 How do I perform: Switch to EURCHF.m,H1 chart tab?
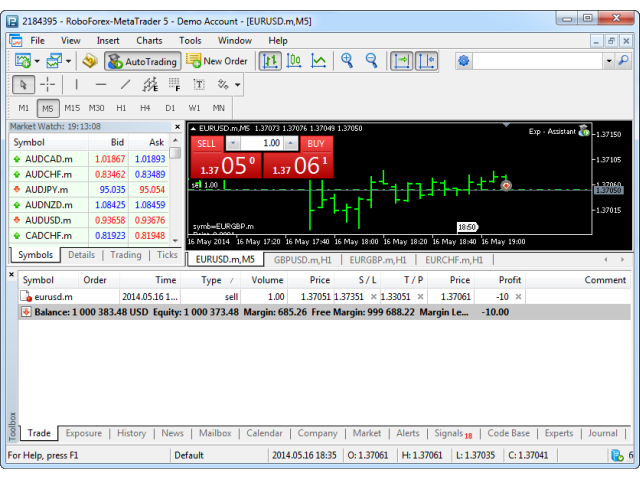(454, 260)
